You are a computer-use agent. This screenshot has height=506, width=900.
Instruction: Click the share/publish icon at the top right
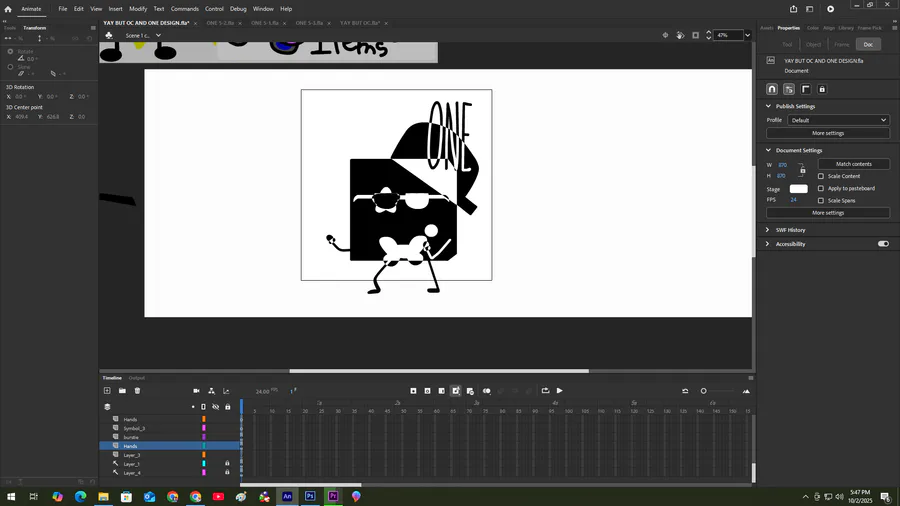(x=793, y=9)
